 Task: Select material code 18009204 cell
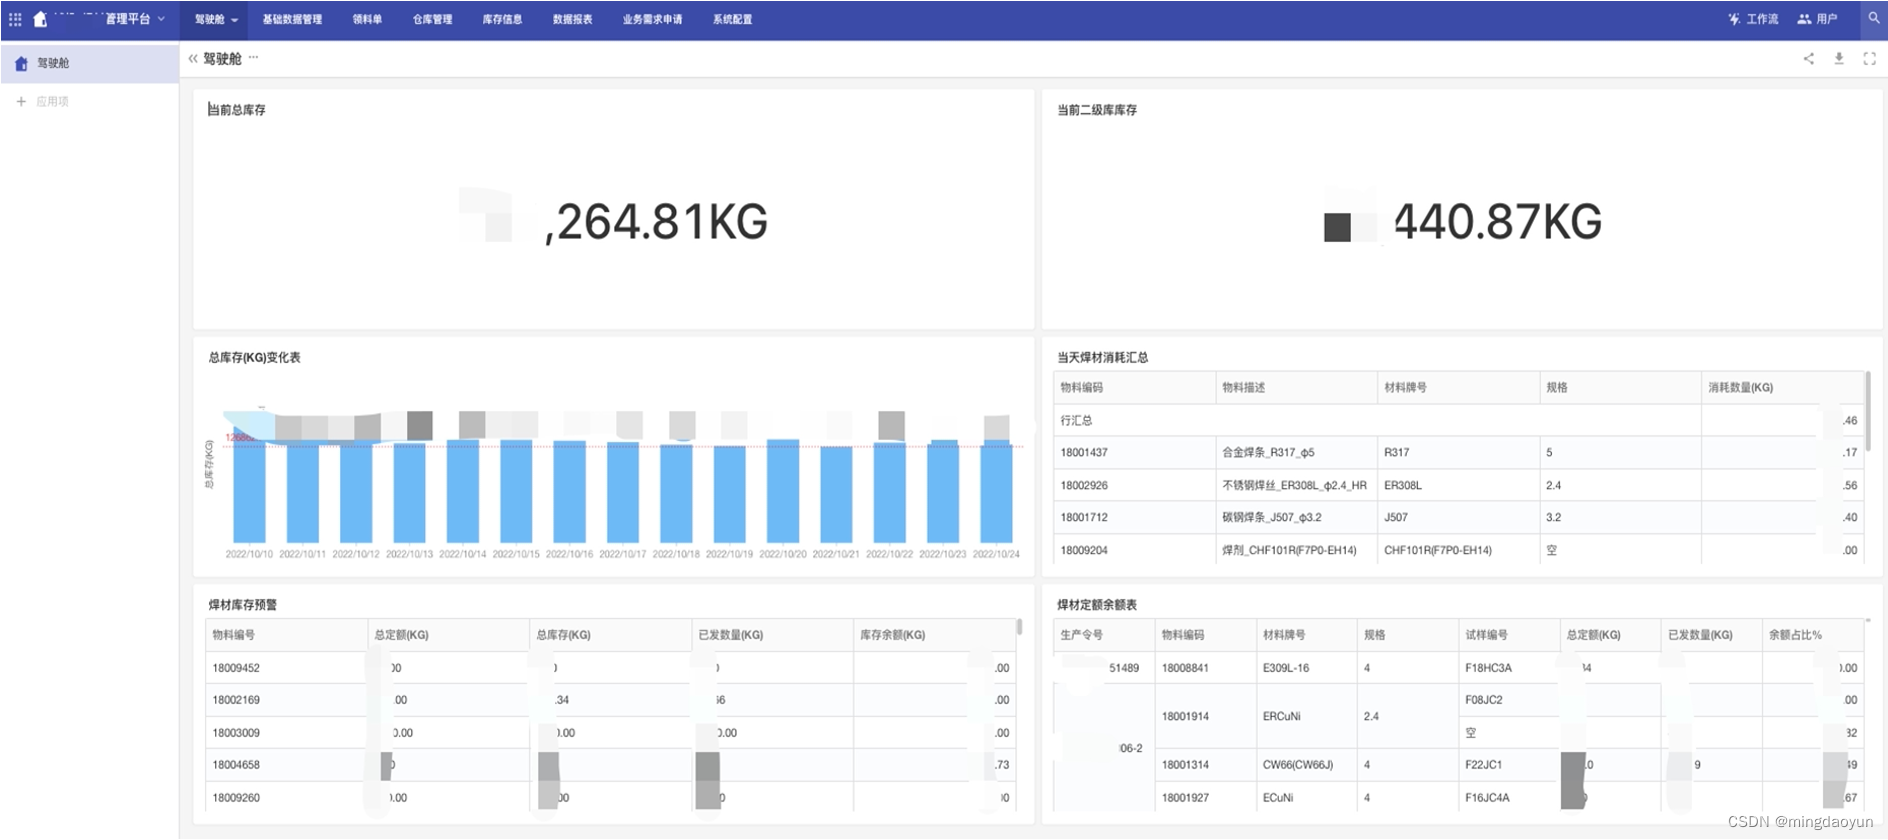pyautogui.click(x=1135, y=551)
